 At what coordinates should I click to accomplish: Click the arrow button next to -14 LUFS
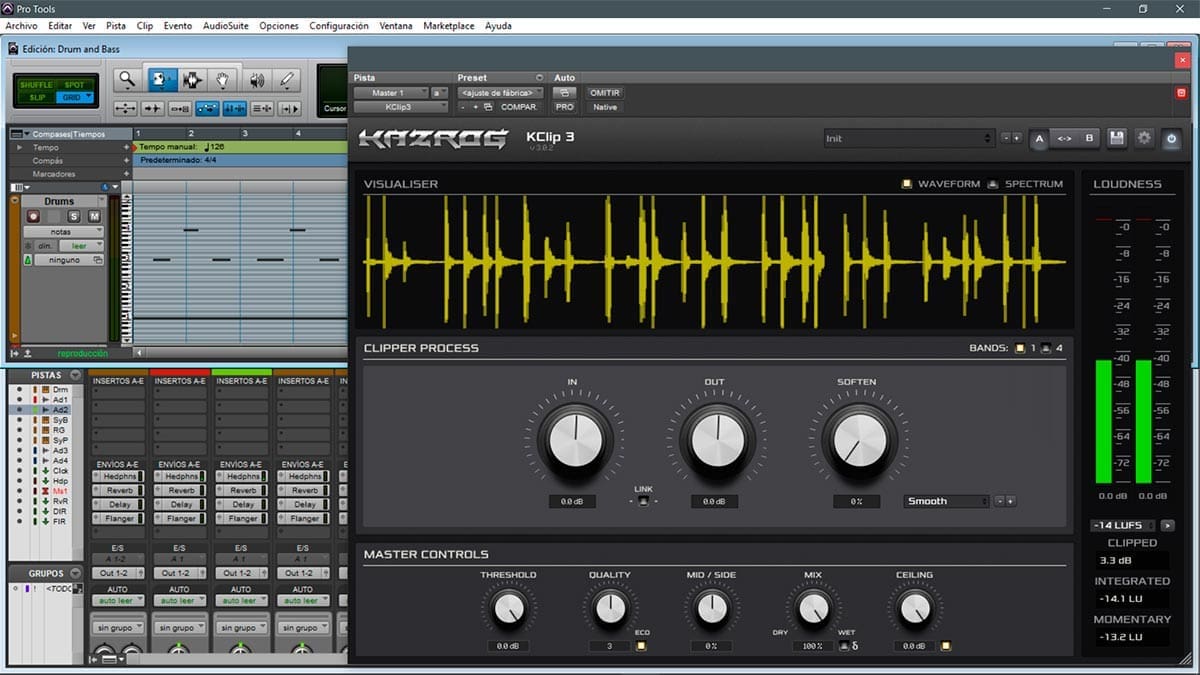[1167, 525]
